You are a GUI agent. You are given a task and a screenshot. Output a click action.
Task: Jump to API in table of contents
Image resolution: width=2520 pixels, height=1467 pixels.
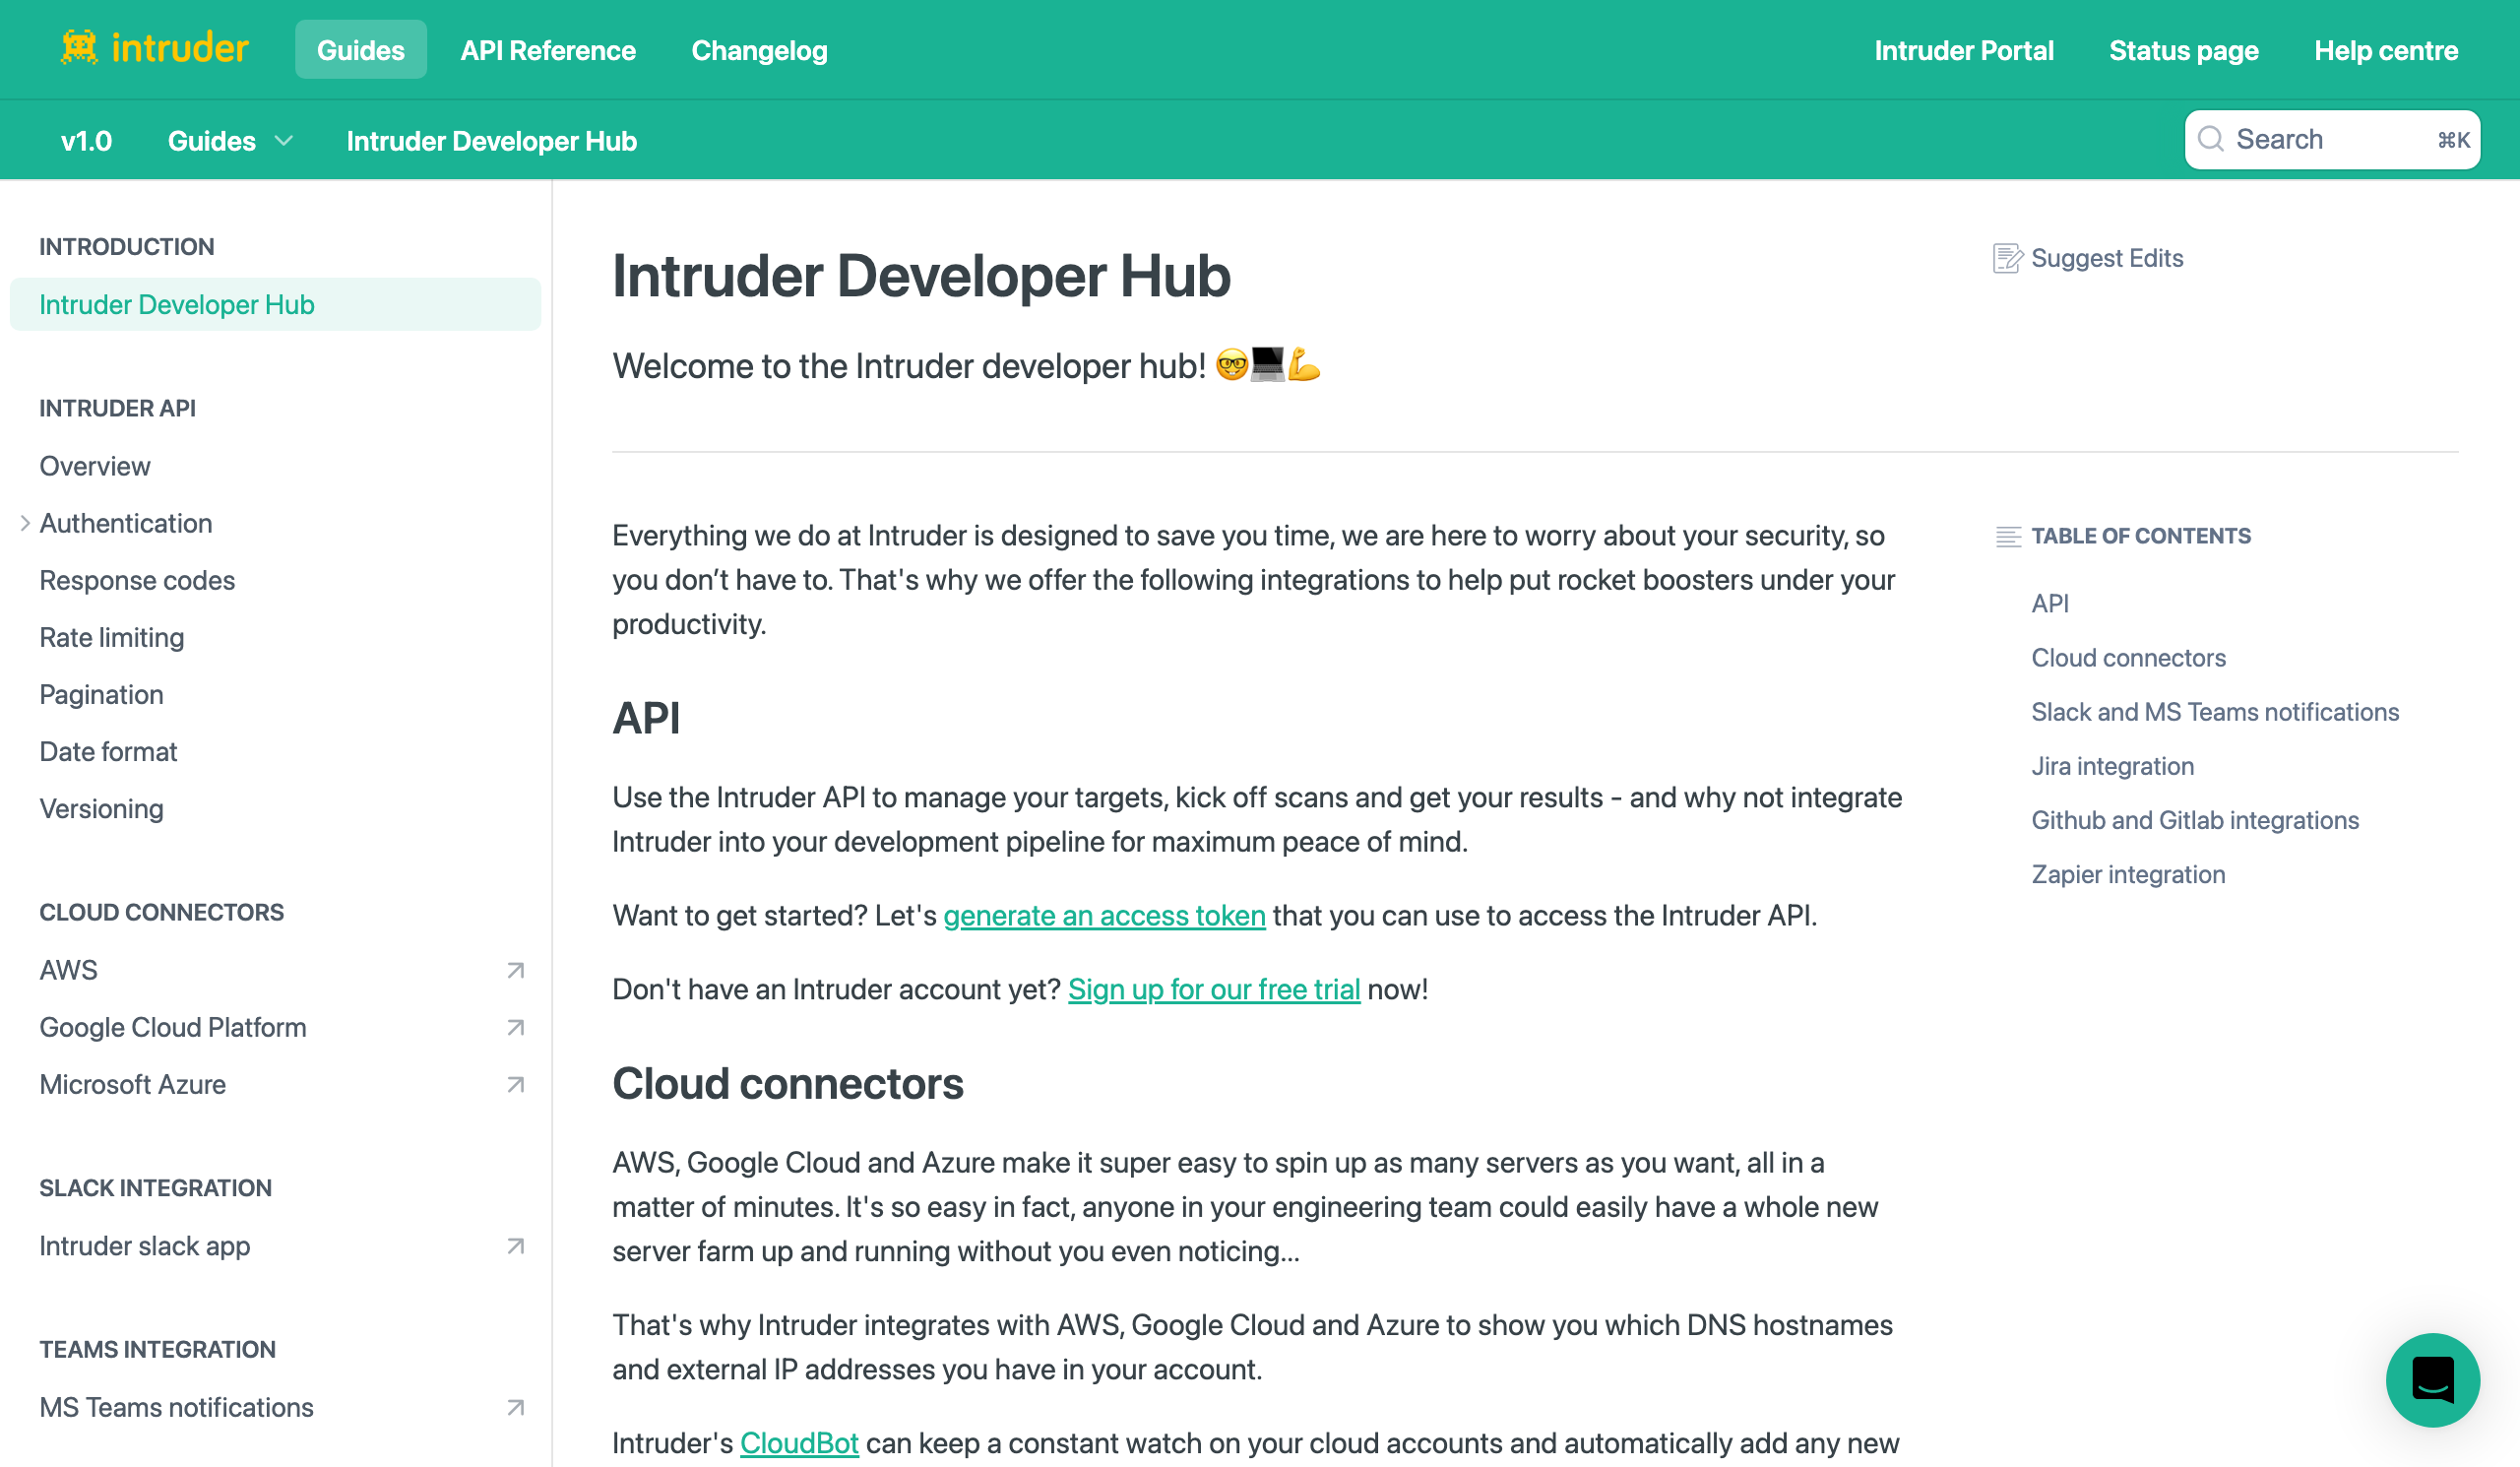coord(2050,603)
